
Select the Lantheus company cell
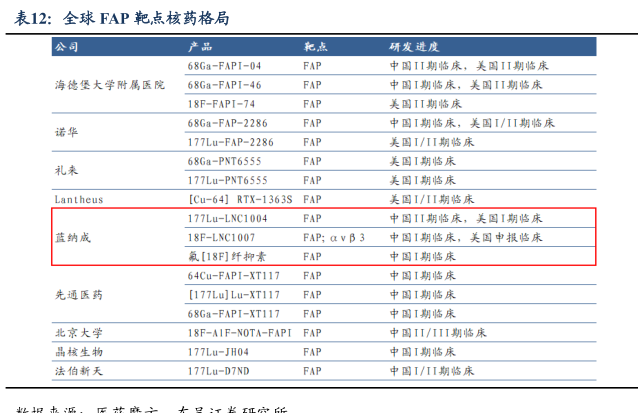79,200
